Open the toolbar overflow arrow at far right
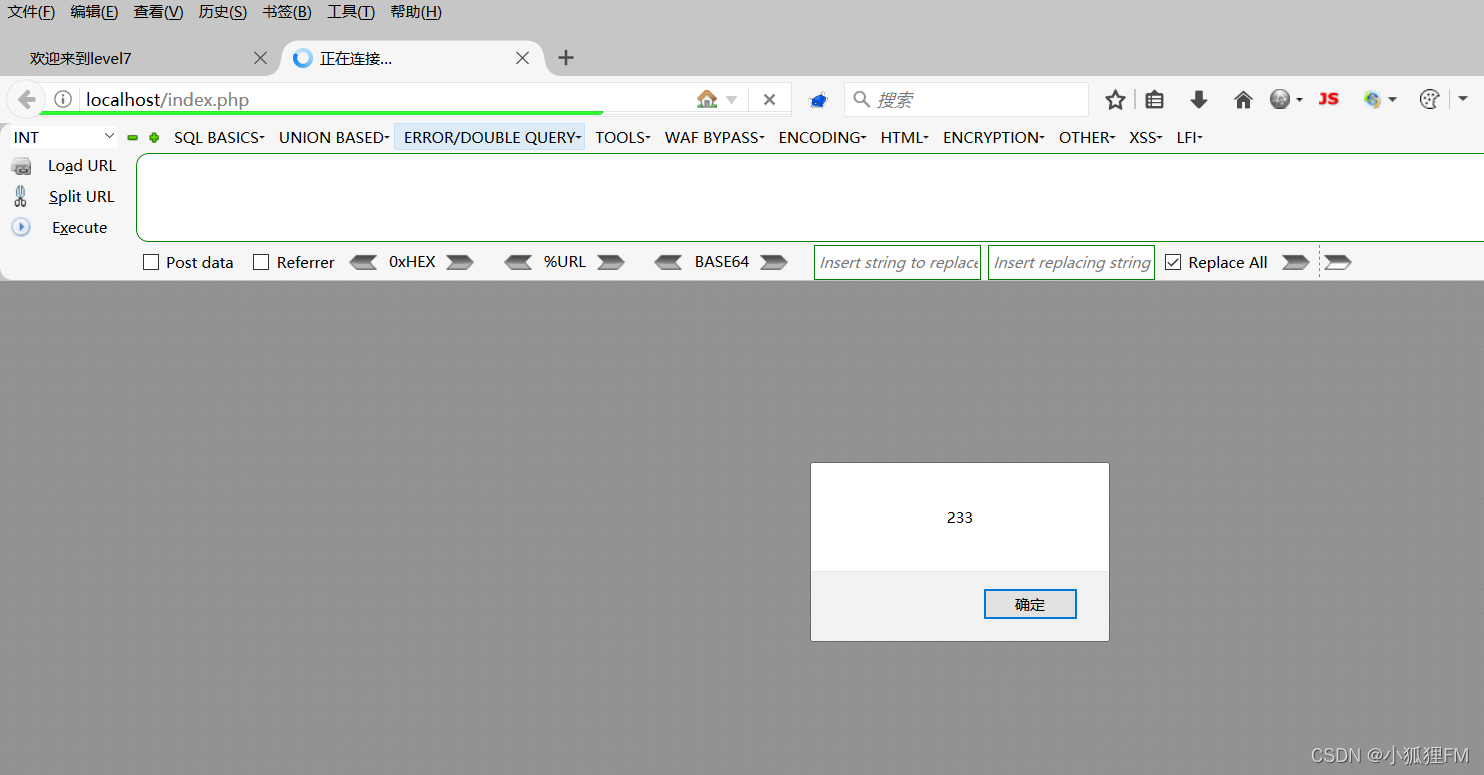 (1463, 100)
